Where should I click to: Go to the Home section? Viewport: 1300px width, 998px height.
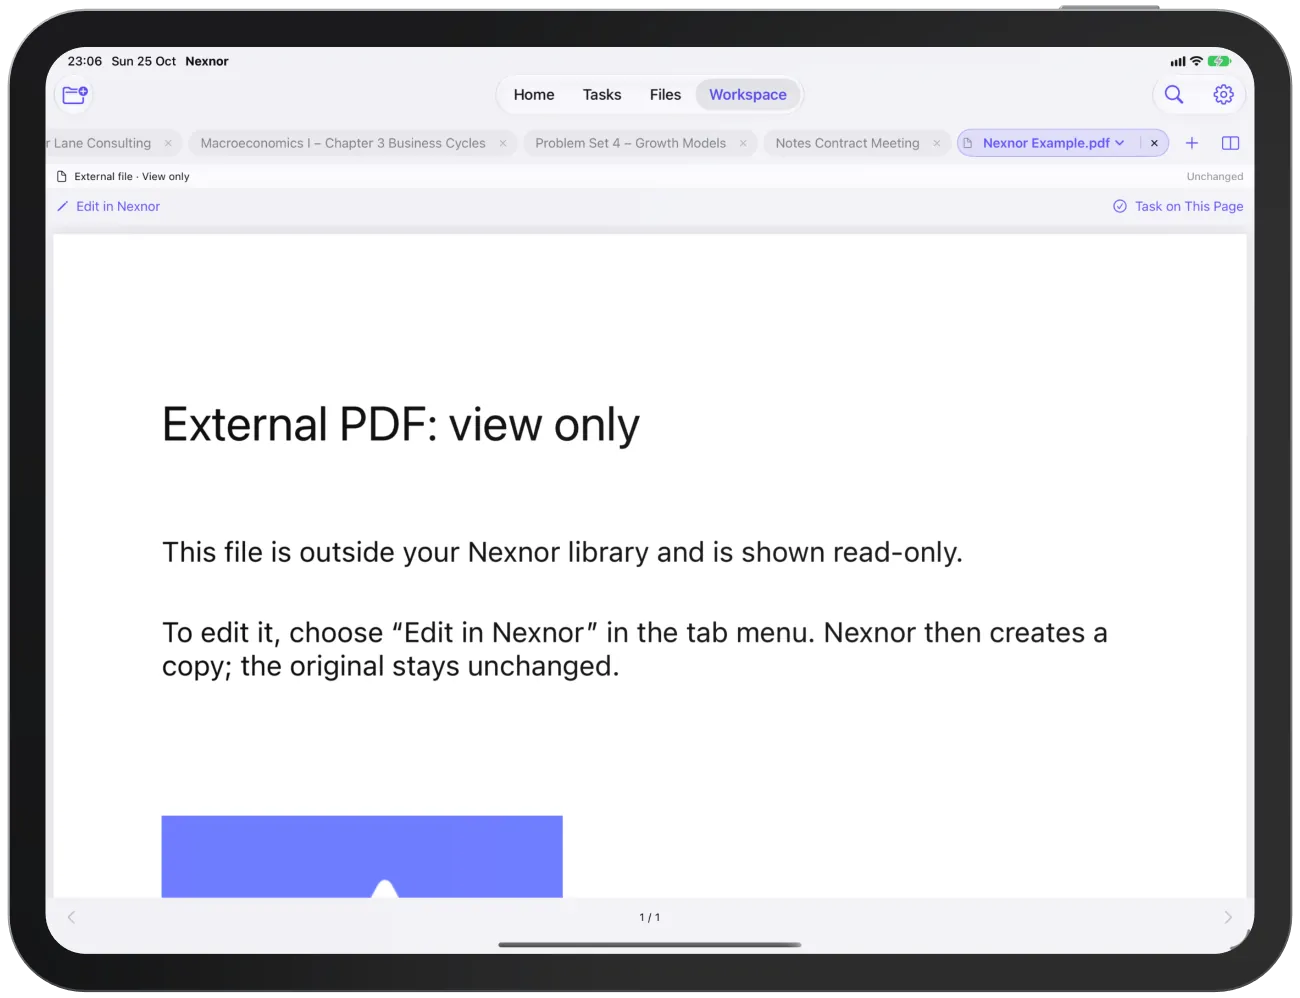click(534, 95)
